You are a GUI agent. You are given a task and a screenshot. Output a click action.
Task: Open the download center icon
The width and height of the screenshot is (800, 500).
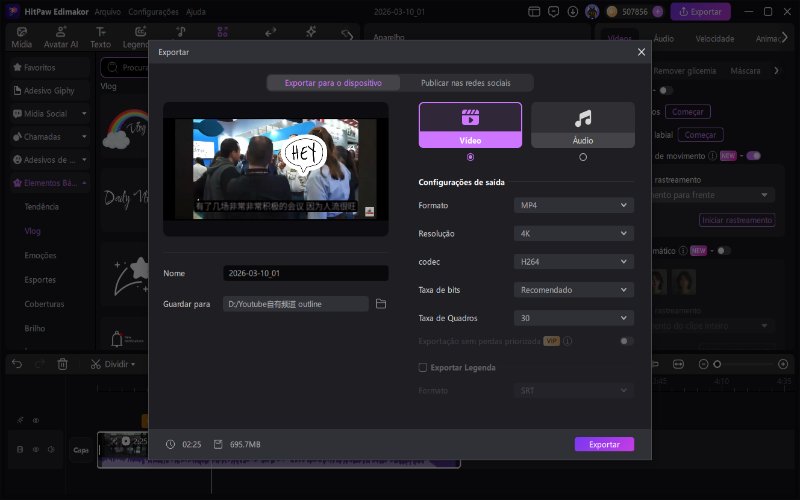[572, 11]
